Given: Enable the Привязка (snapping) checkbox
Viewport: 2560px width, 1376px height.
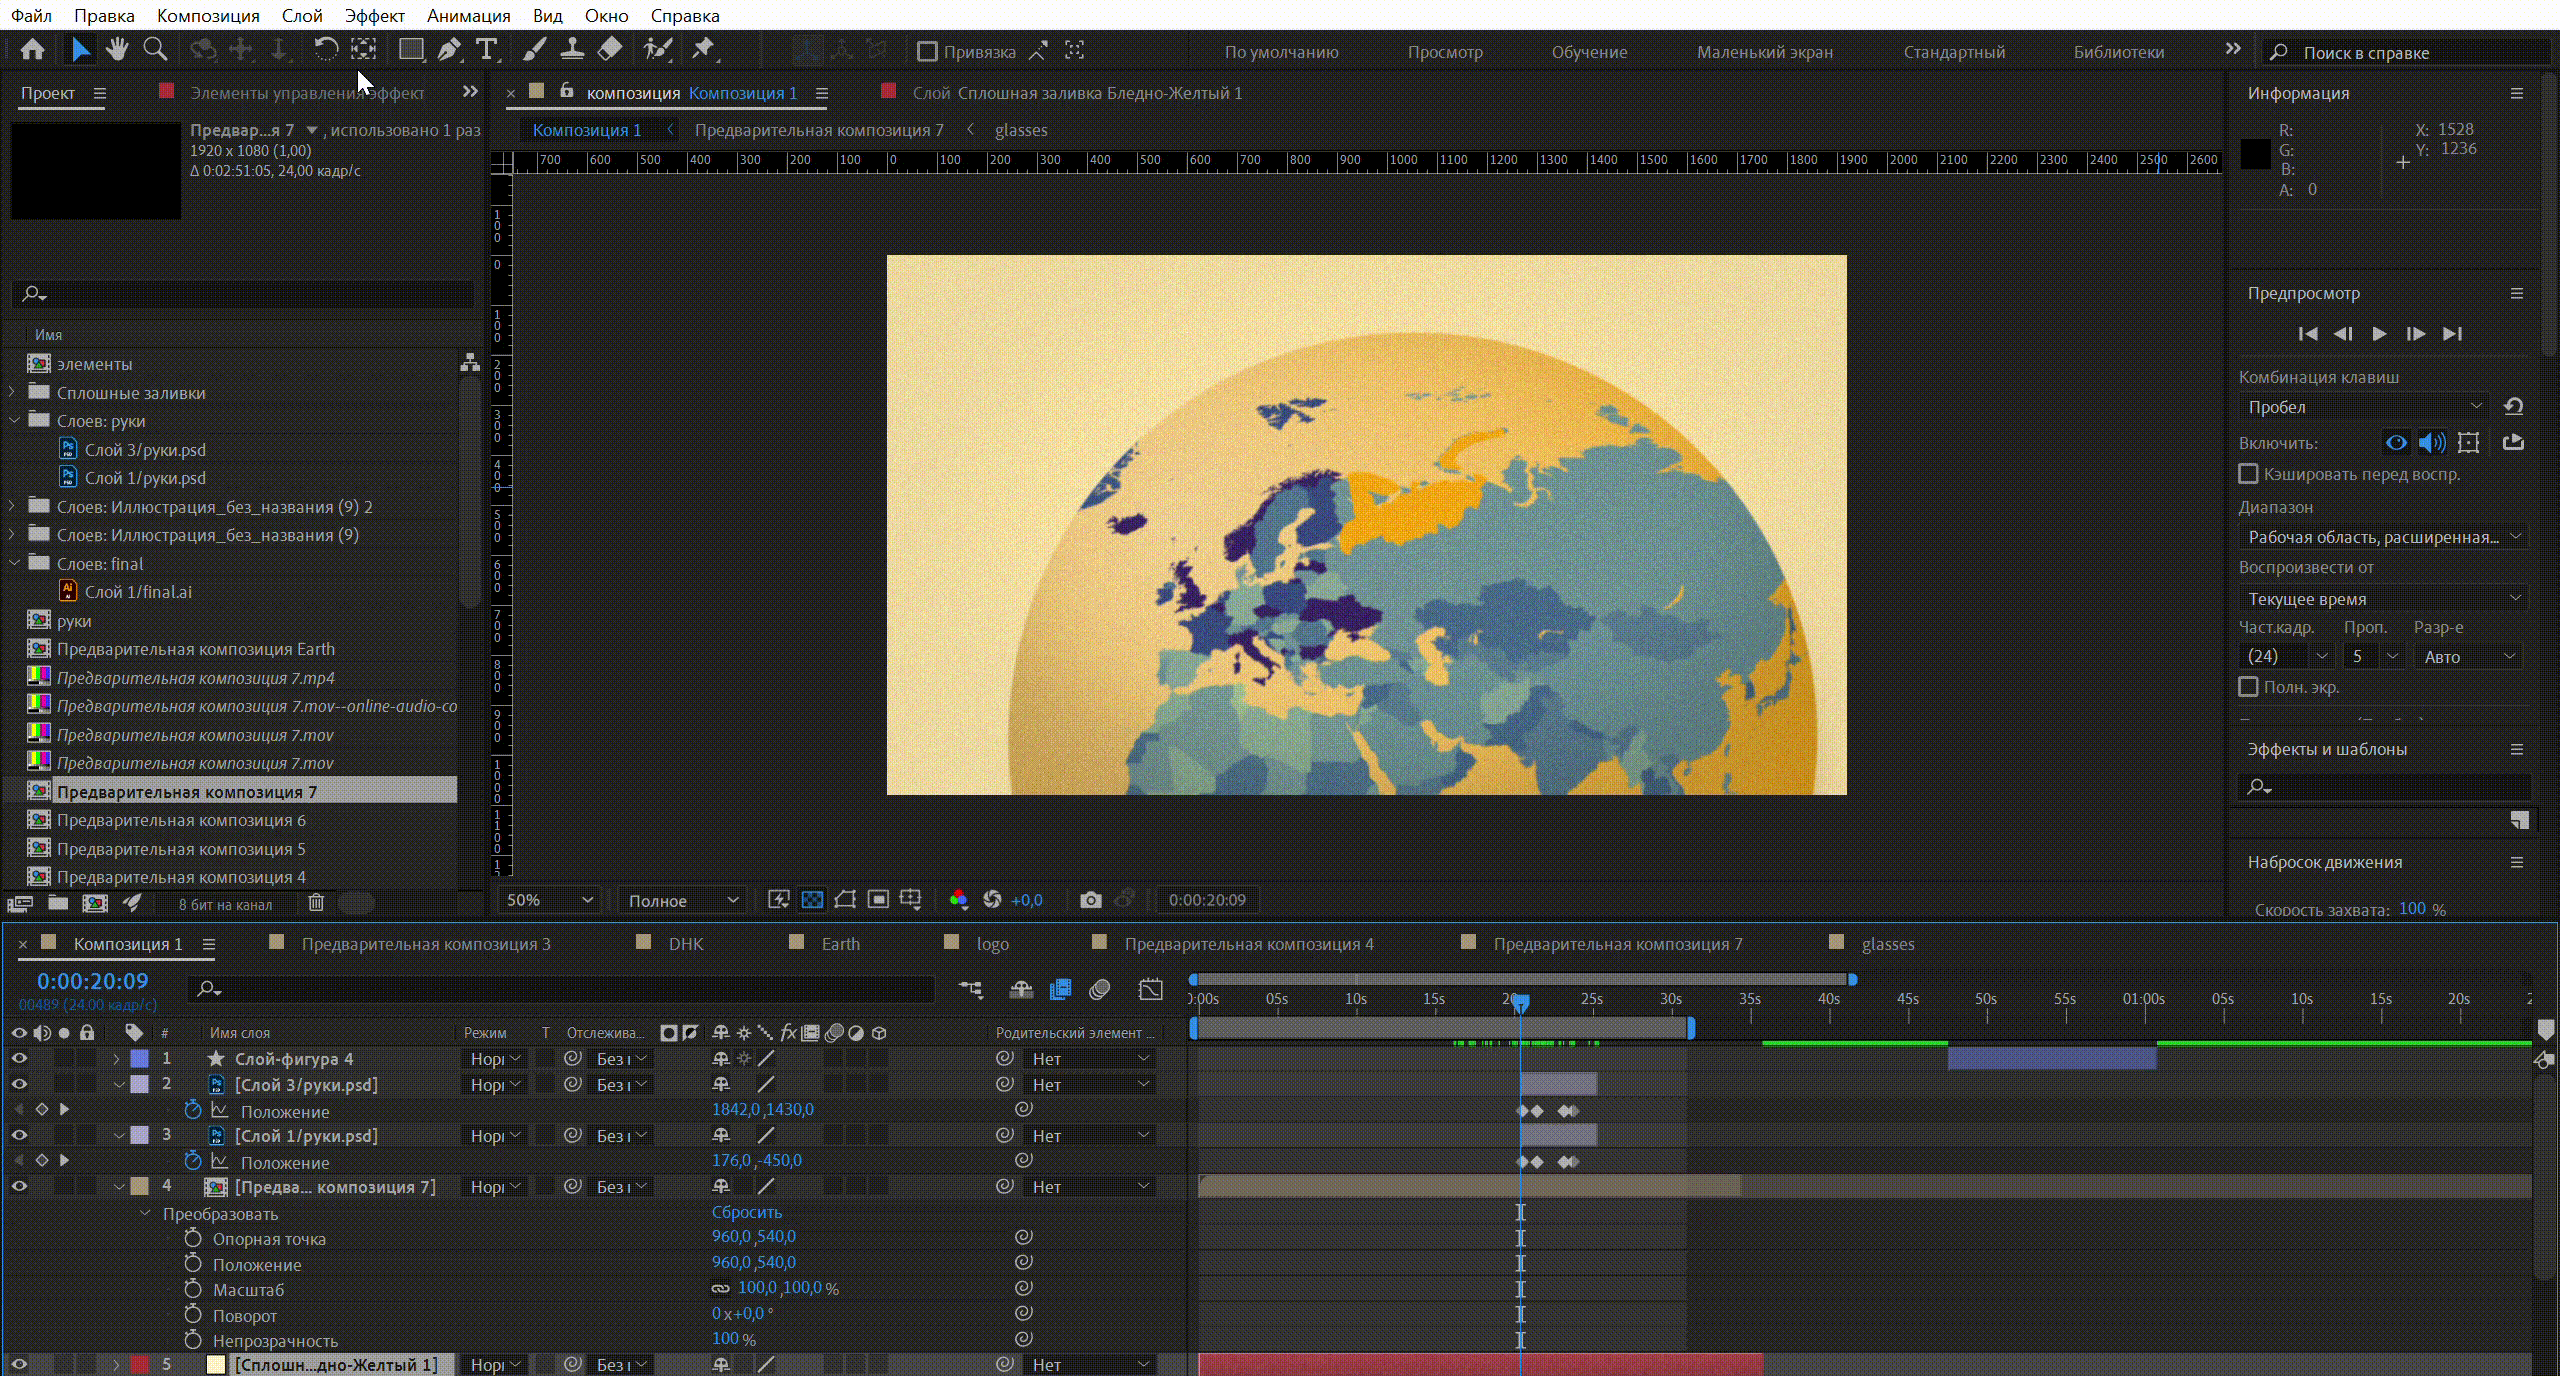Looking at the screenshot, I should coord(927,51).
